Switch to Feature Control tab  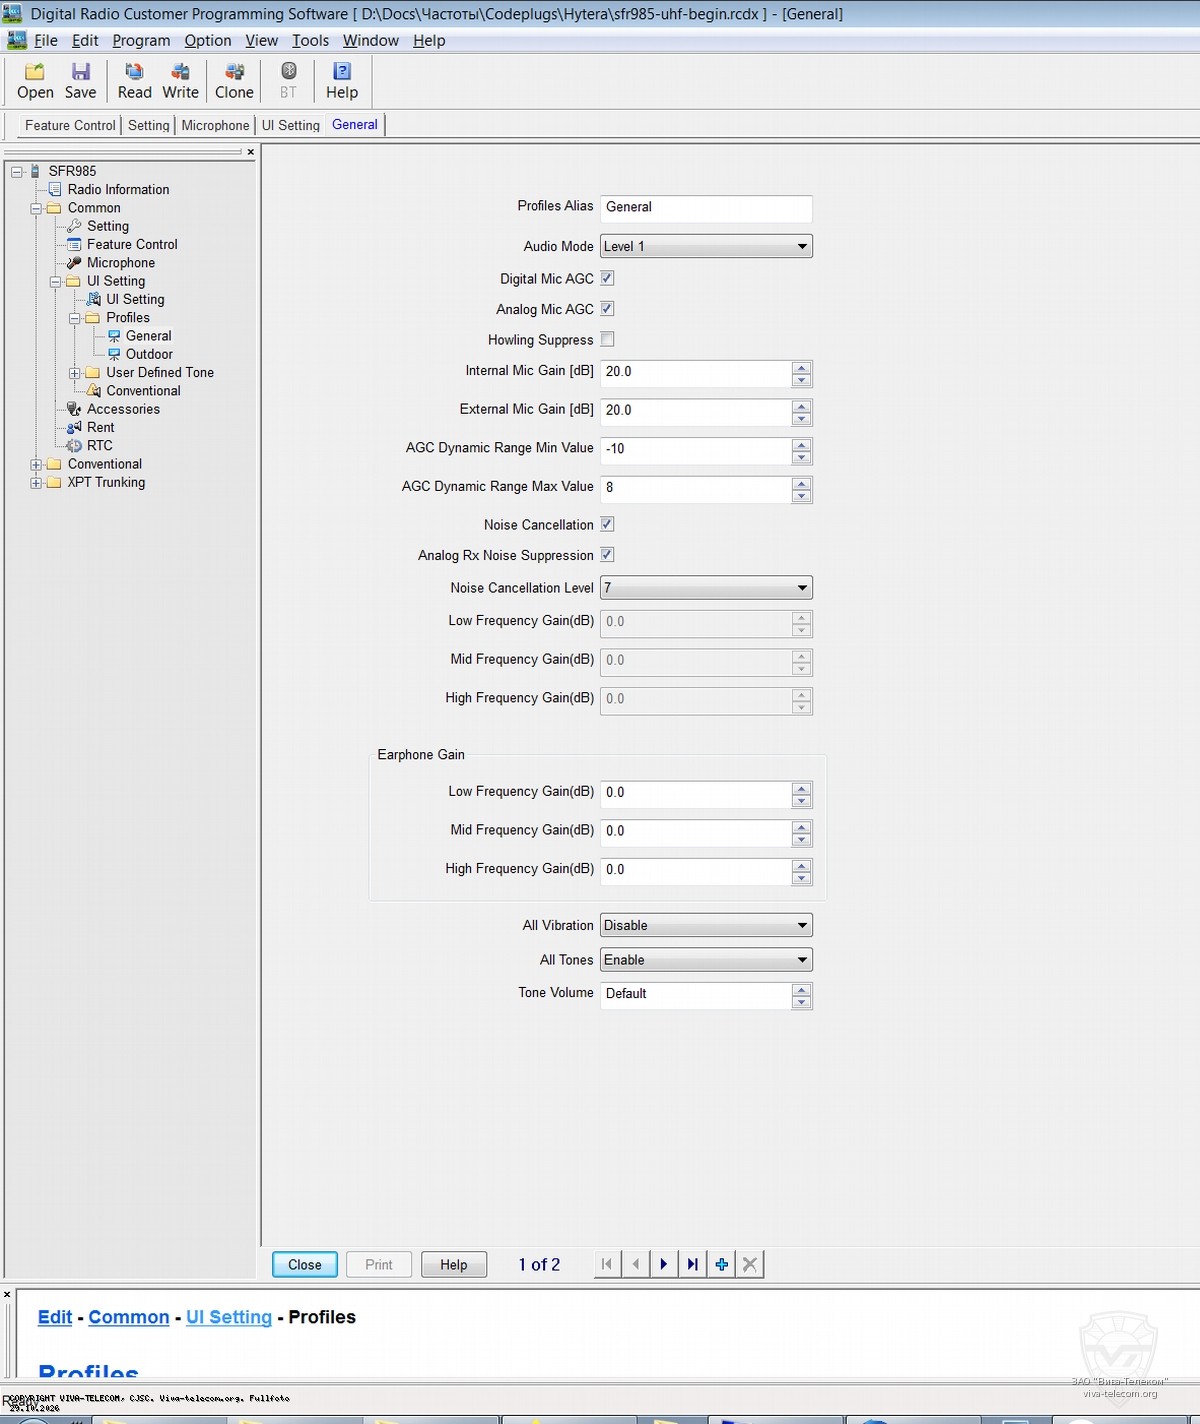pyautogui.click(x=70, y=125)
